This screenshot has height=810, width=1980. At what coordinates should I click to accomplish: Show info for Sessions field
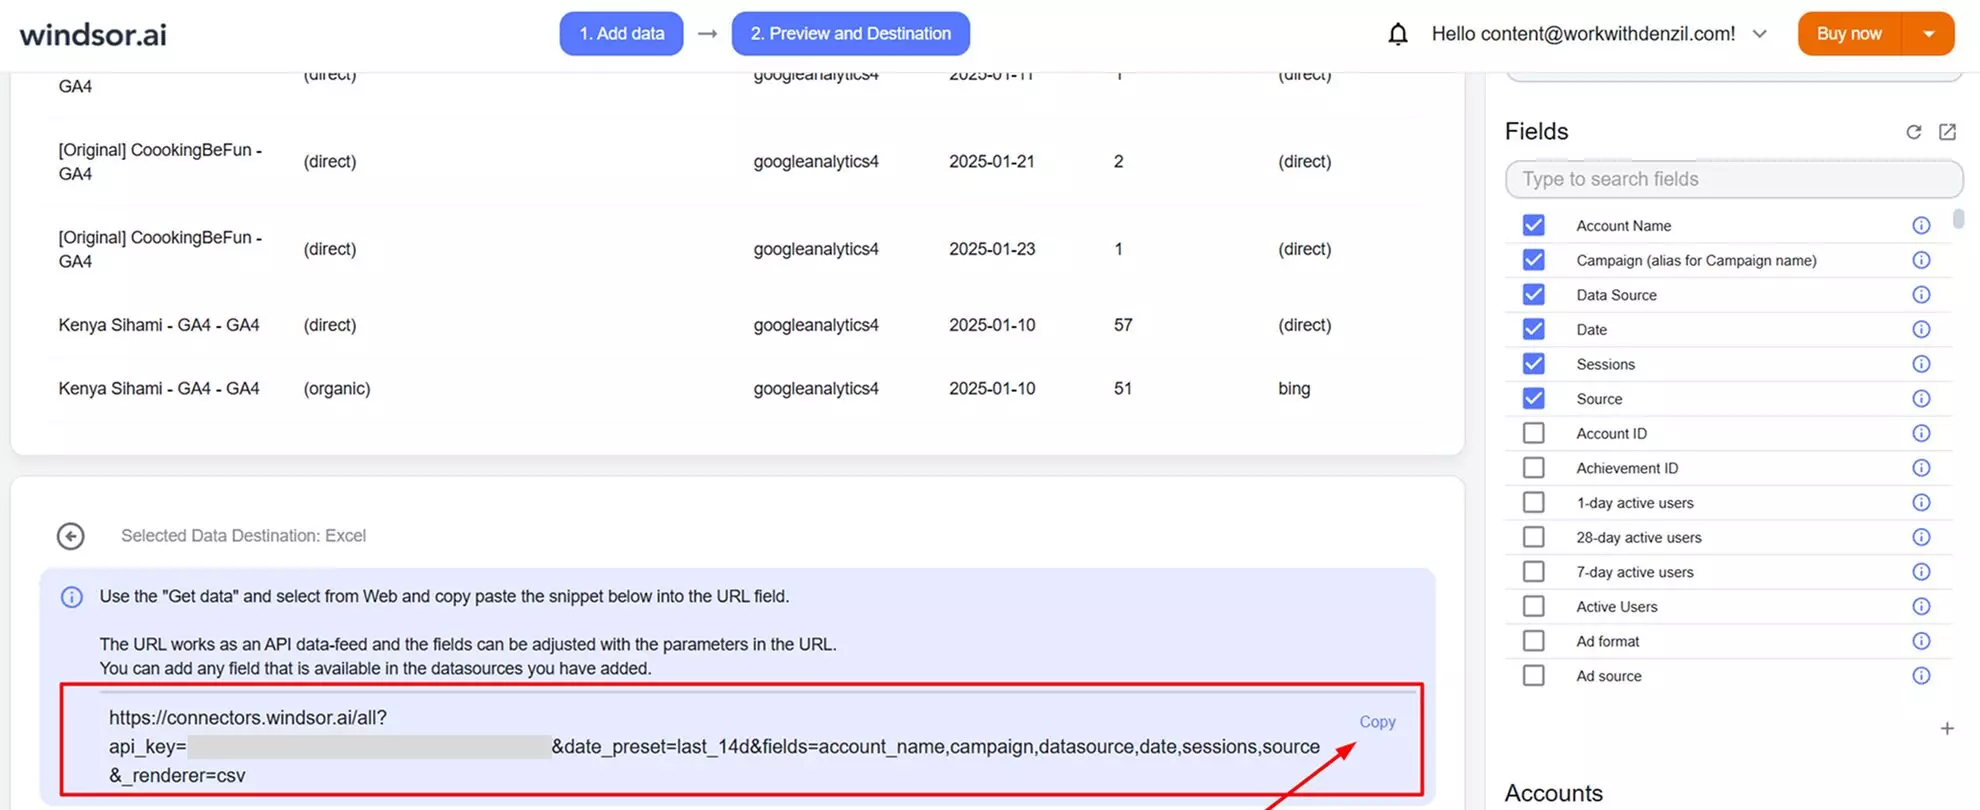[x=1921, y=364]
